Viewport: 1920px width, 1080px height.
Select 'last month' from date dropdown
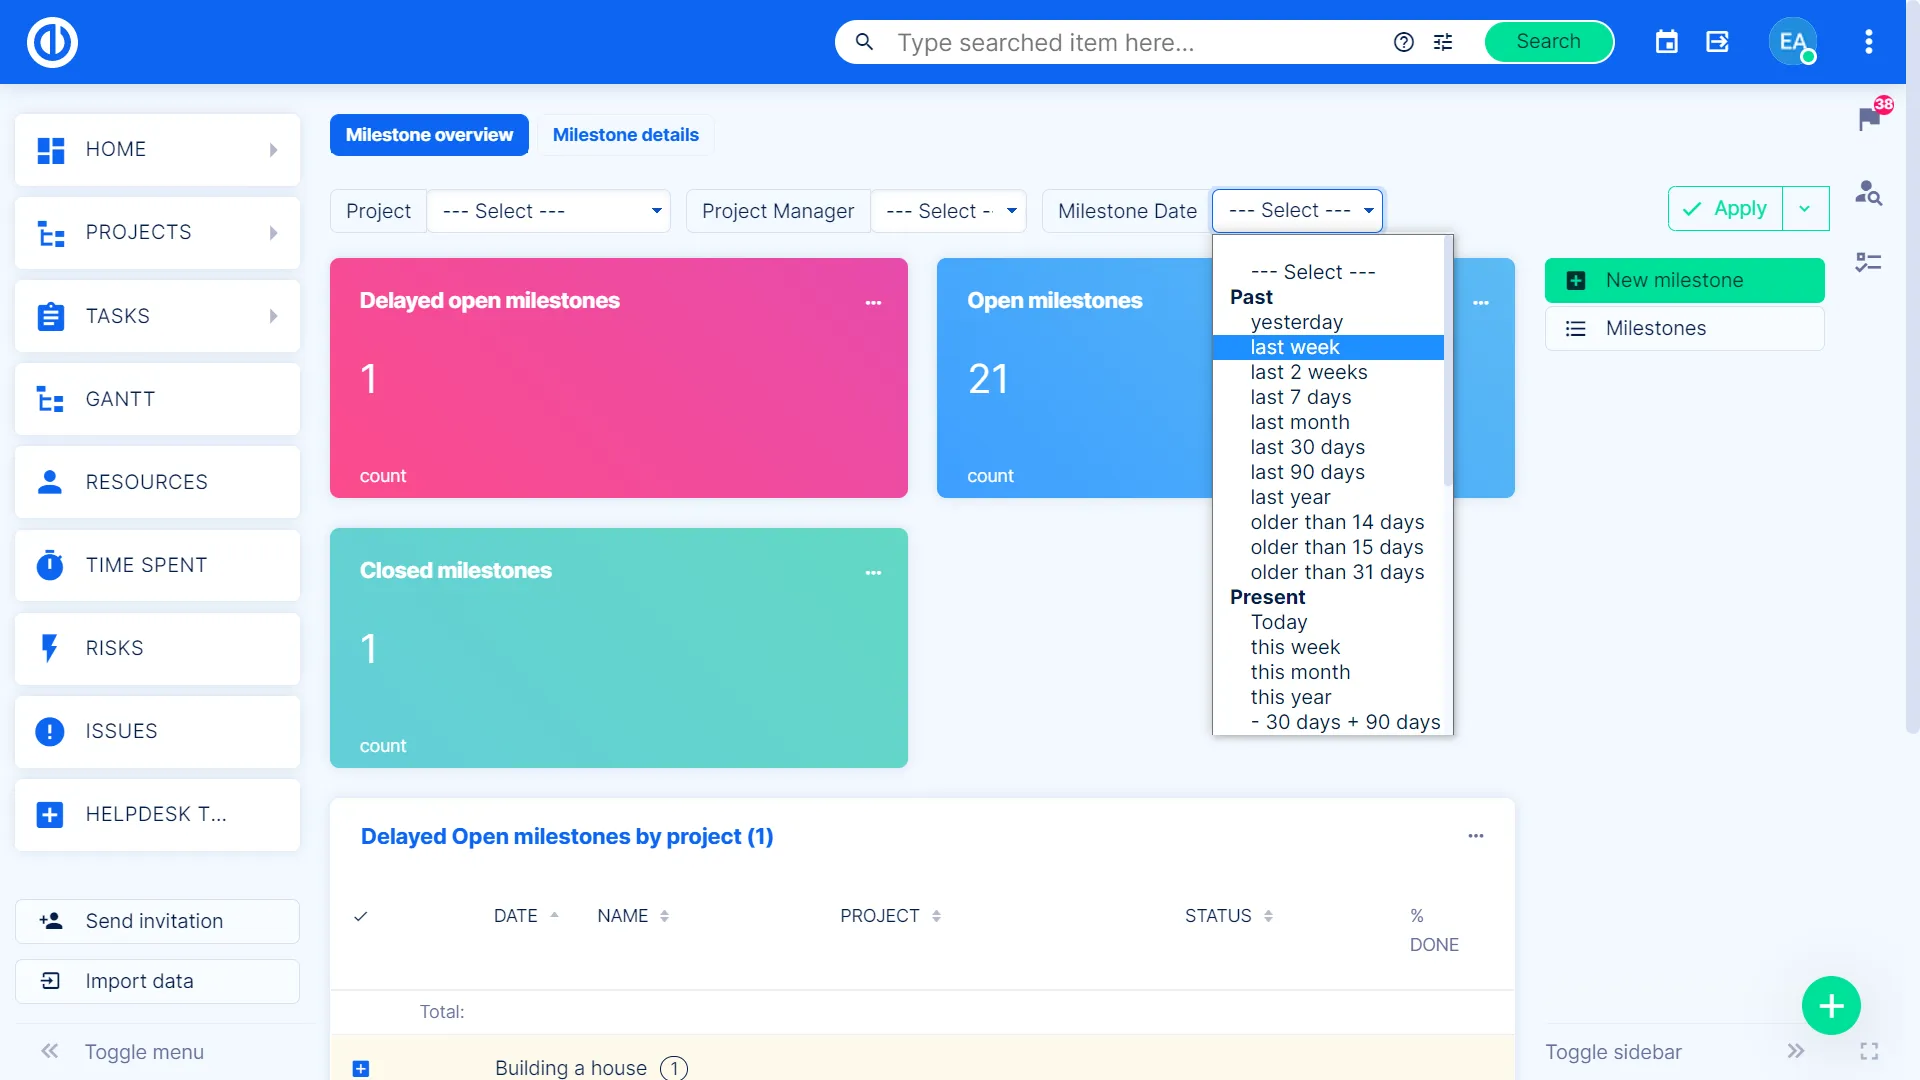click(1299, 422)
